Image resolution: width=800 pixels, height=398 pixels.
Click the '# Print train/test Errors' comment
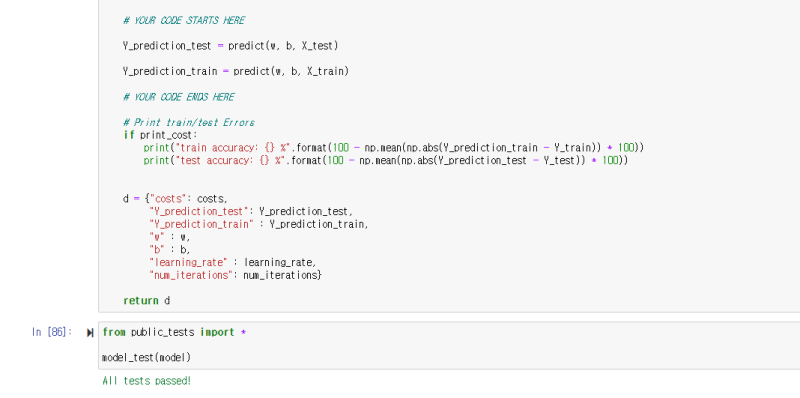[x=189, y=122]
